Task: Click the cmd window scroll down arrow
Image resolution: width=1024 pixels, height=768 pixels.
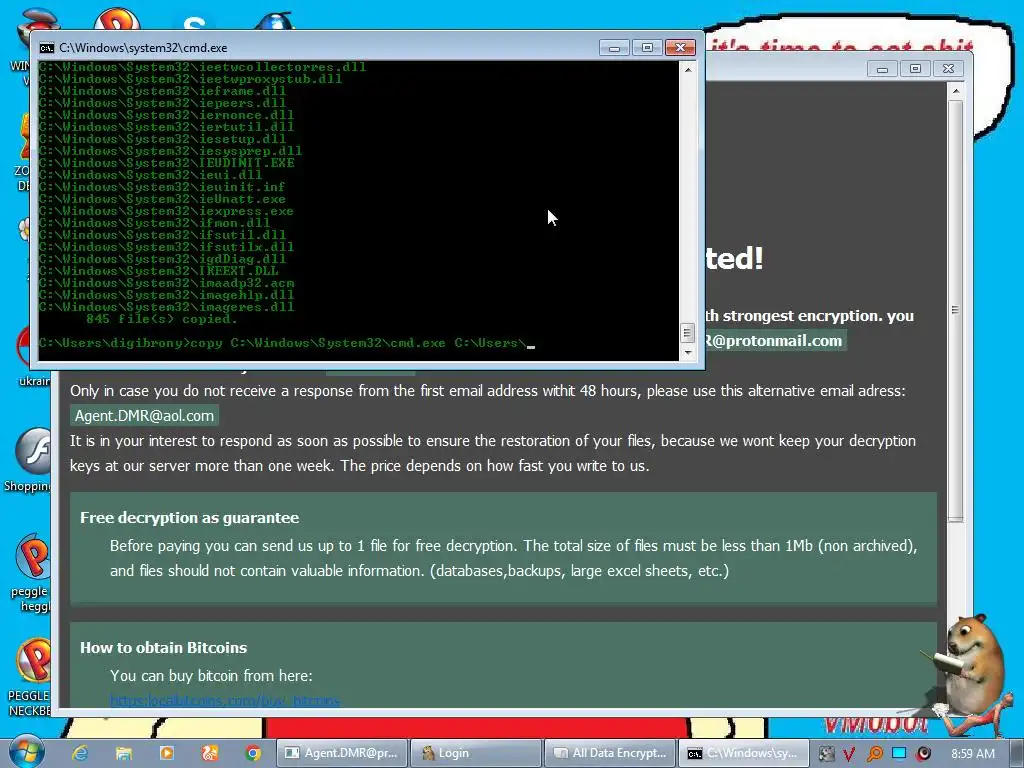Action: [x=687, y=353]
